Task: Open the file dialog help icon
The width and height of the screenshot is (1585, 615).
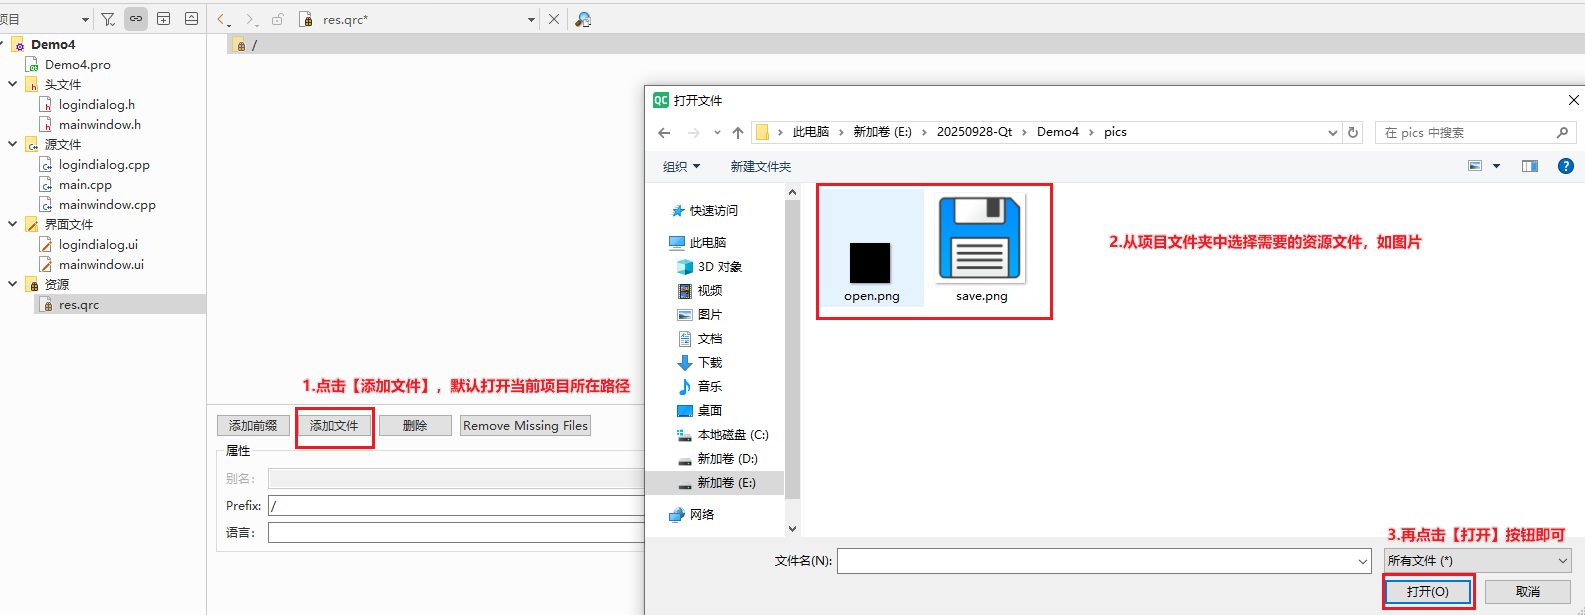Action: click(1566, 166)
